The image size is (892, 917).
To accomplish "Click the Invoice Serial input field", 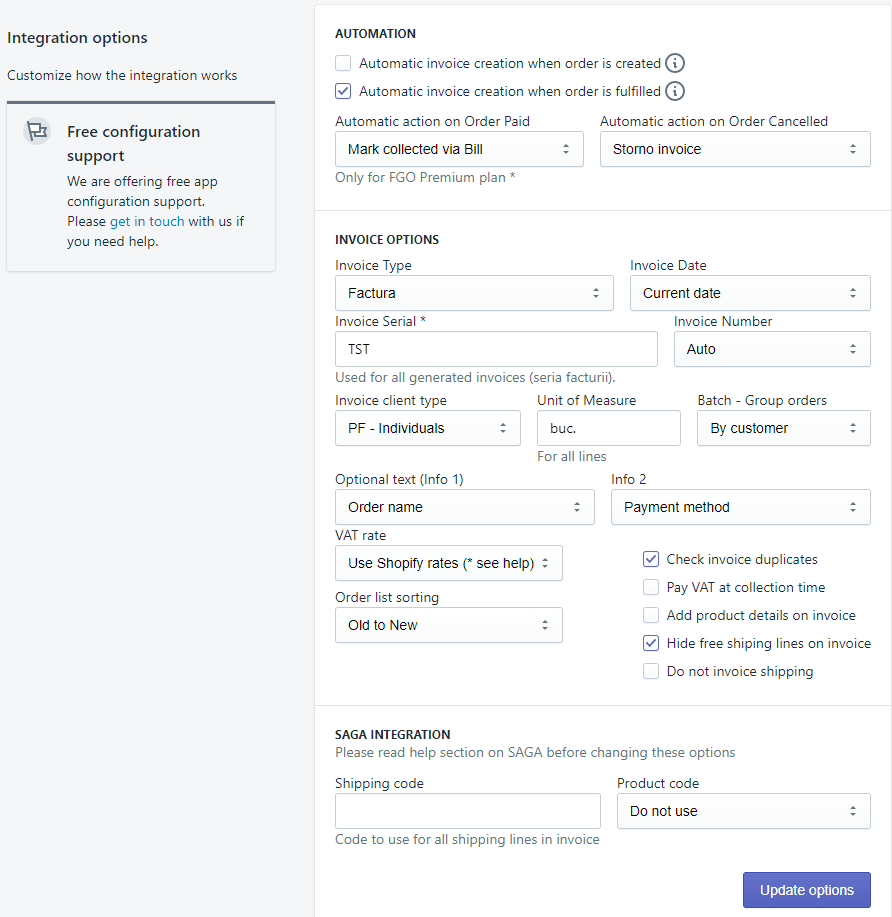I will point(496,349).
